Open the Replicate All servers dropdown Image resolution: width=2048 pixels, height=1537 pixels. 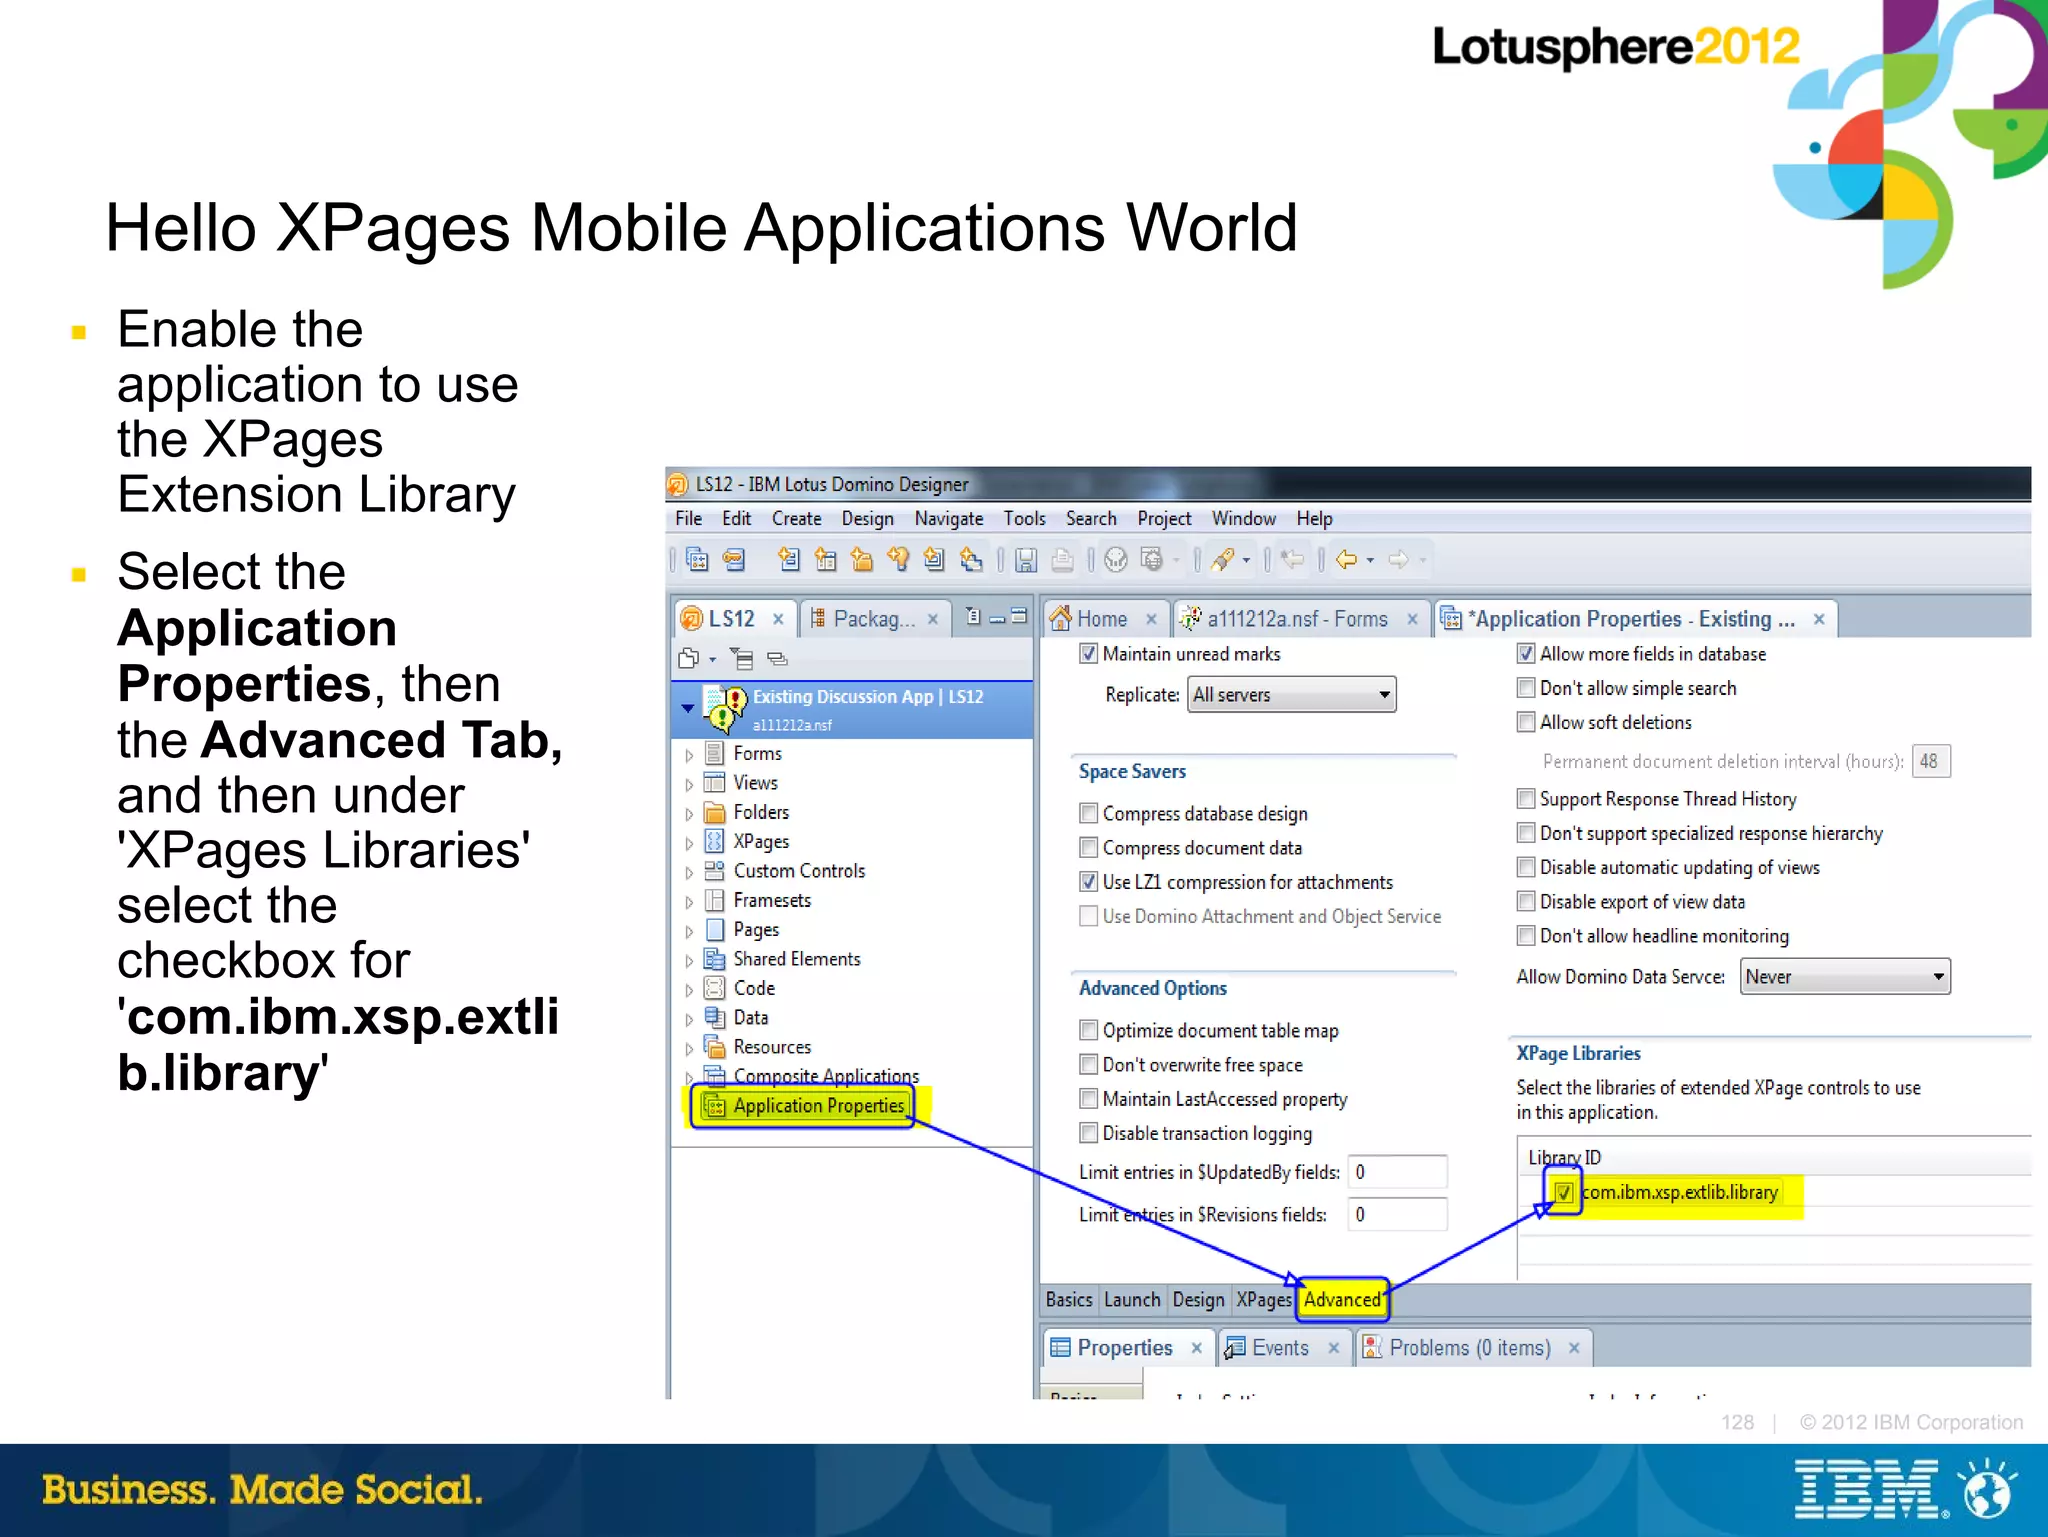[1291, 695]
